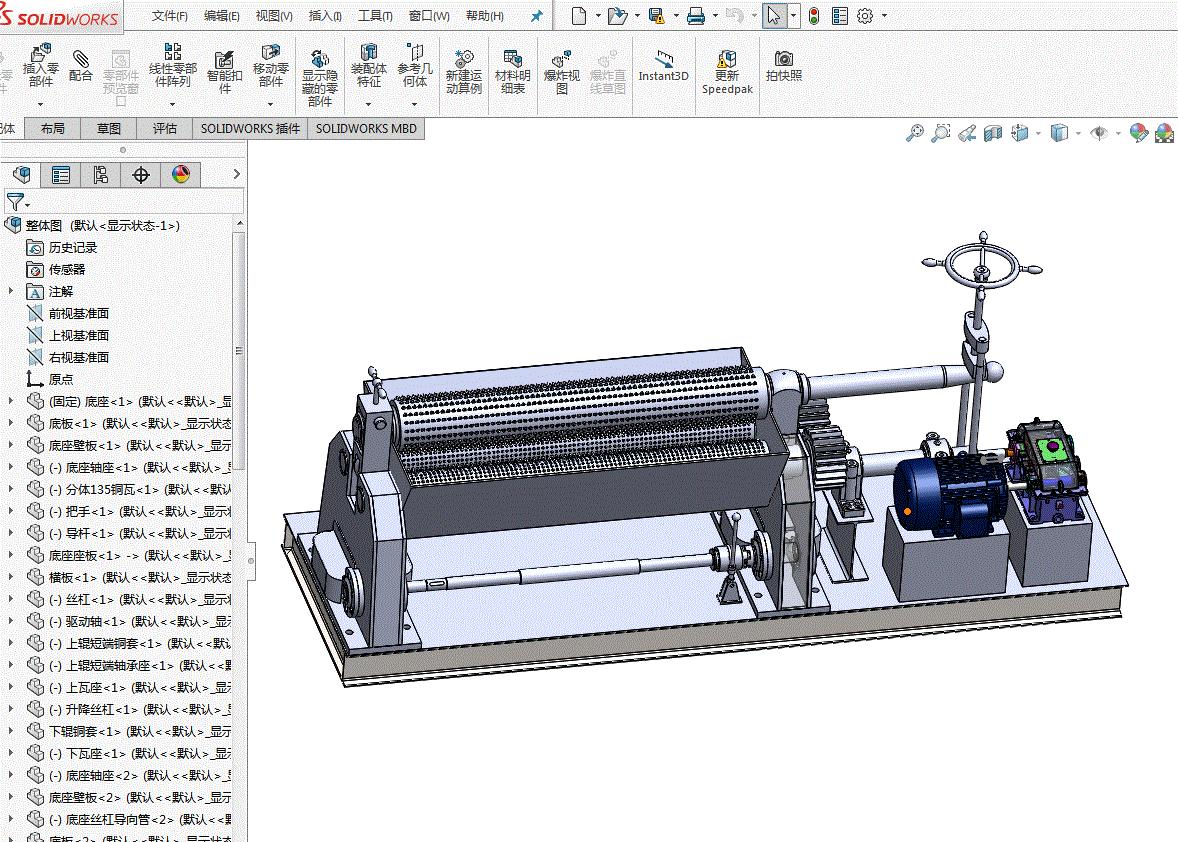The image size is (1178, 842).
Task: Click the 配合 (Mate) tool icon
Action: tap(81, 60)
